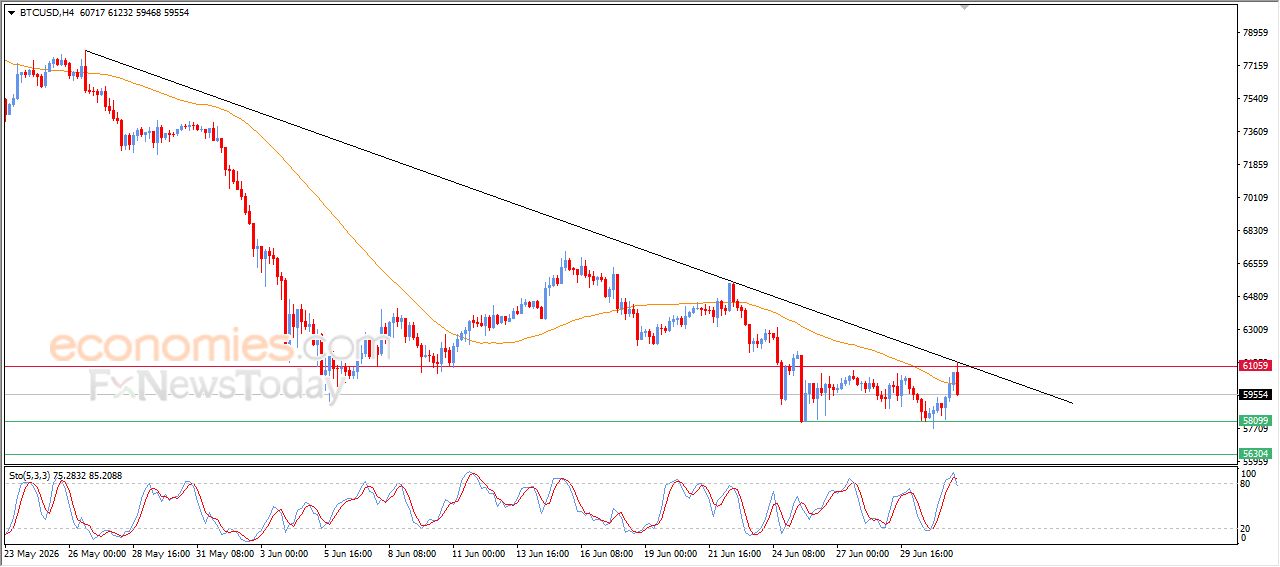This screenshot has width=1280, height=567.
Task: Select the green 56304 support price tag
Action: [1255, 454]
